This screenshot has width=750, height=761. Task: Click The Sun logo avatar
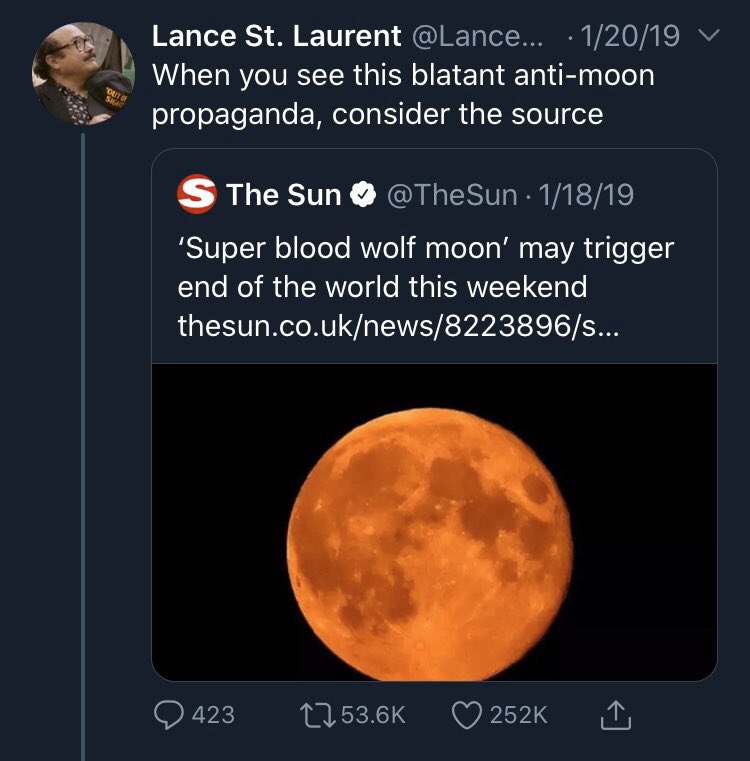(197, 194)
